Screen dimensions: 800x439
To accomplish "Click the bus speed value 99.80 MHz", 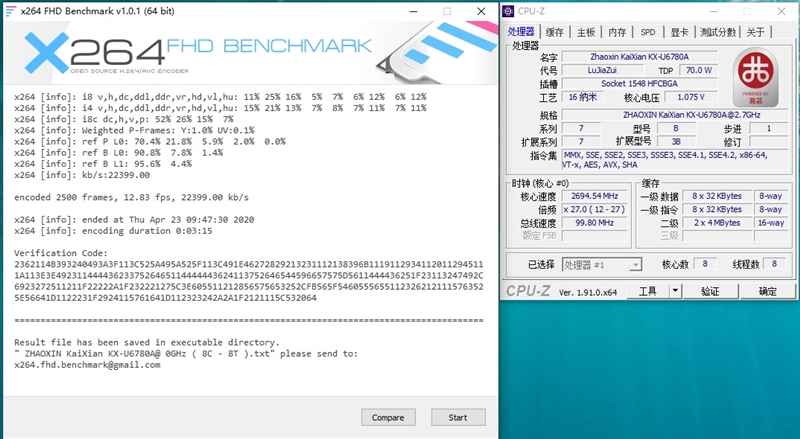I will 595,223.
